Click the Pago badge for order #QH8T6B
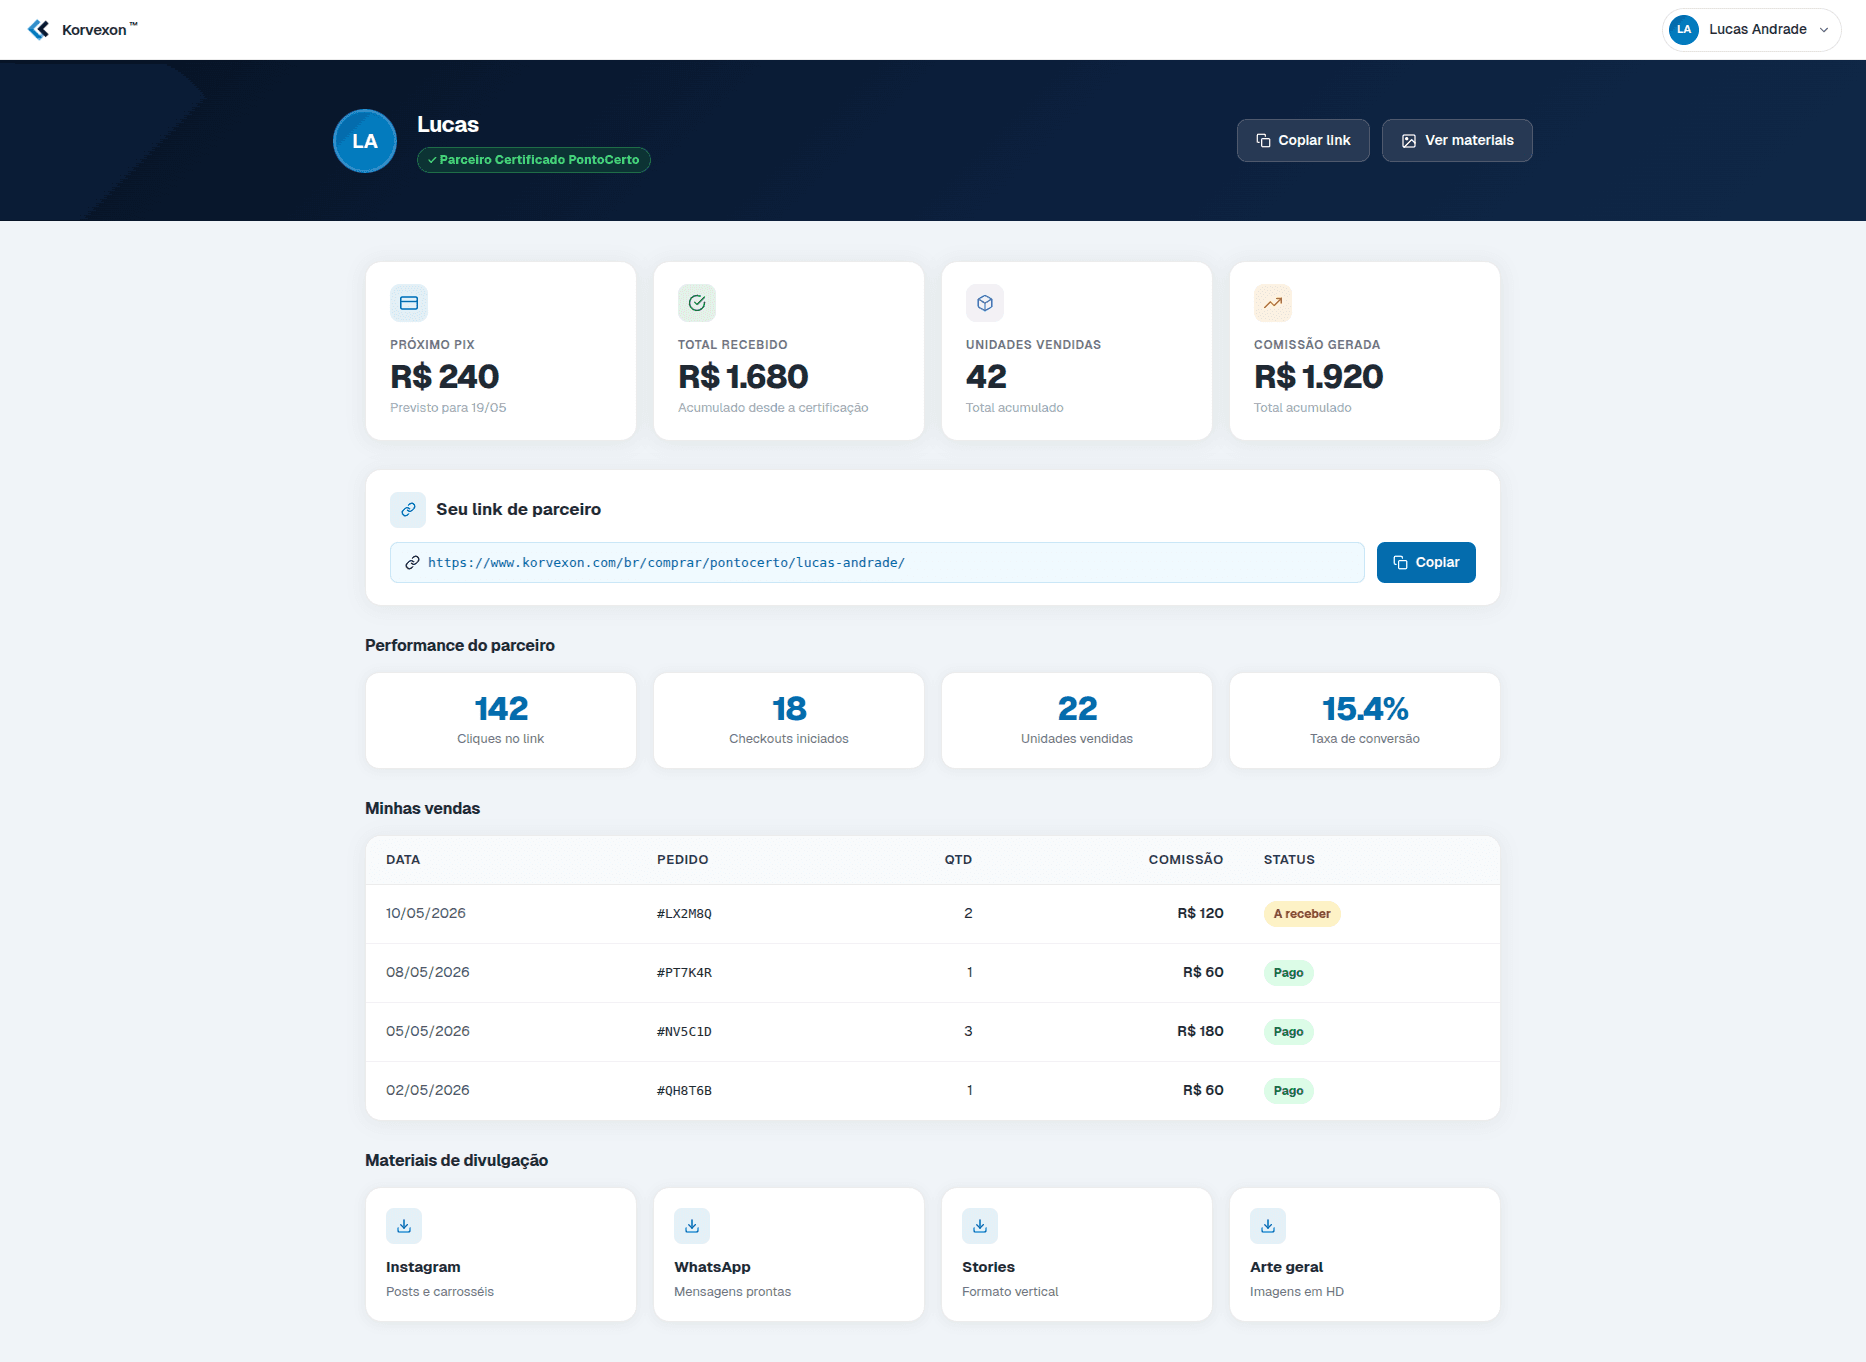This screenshot has width=1866, height=1362. [1288, 1091]
